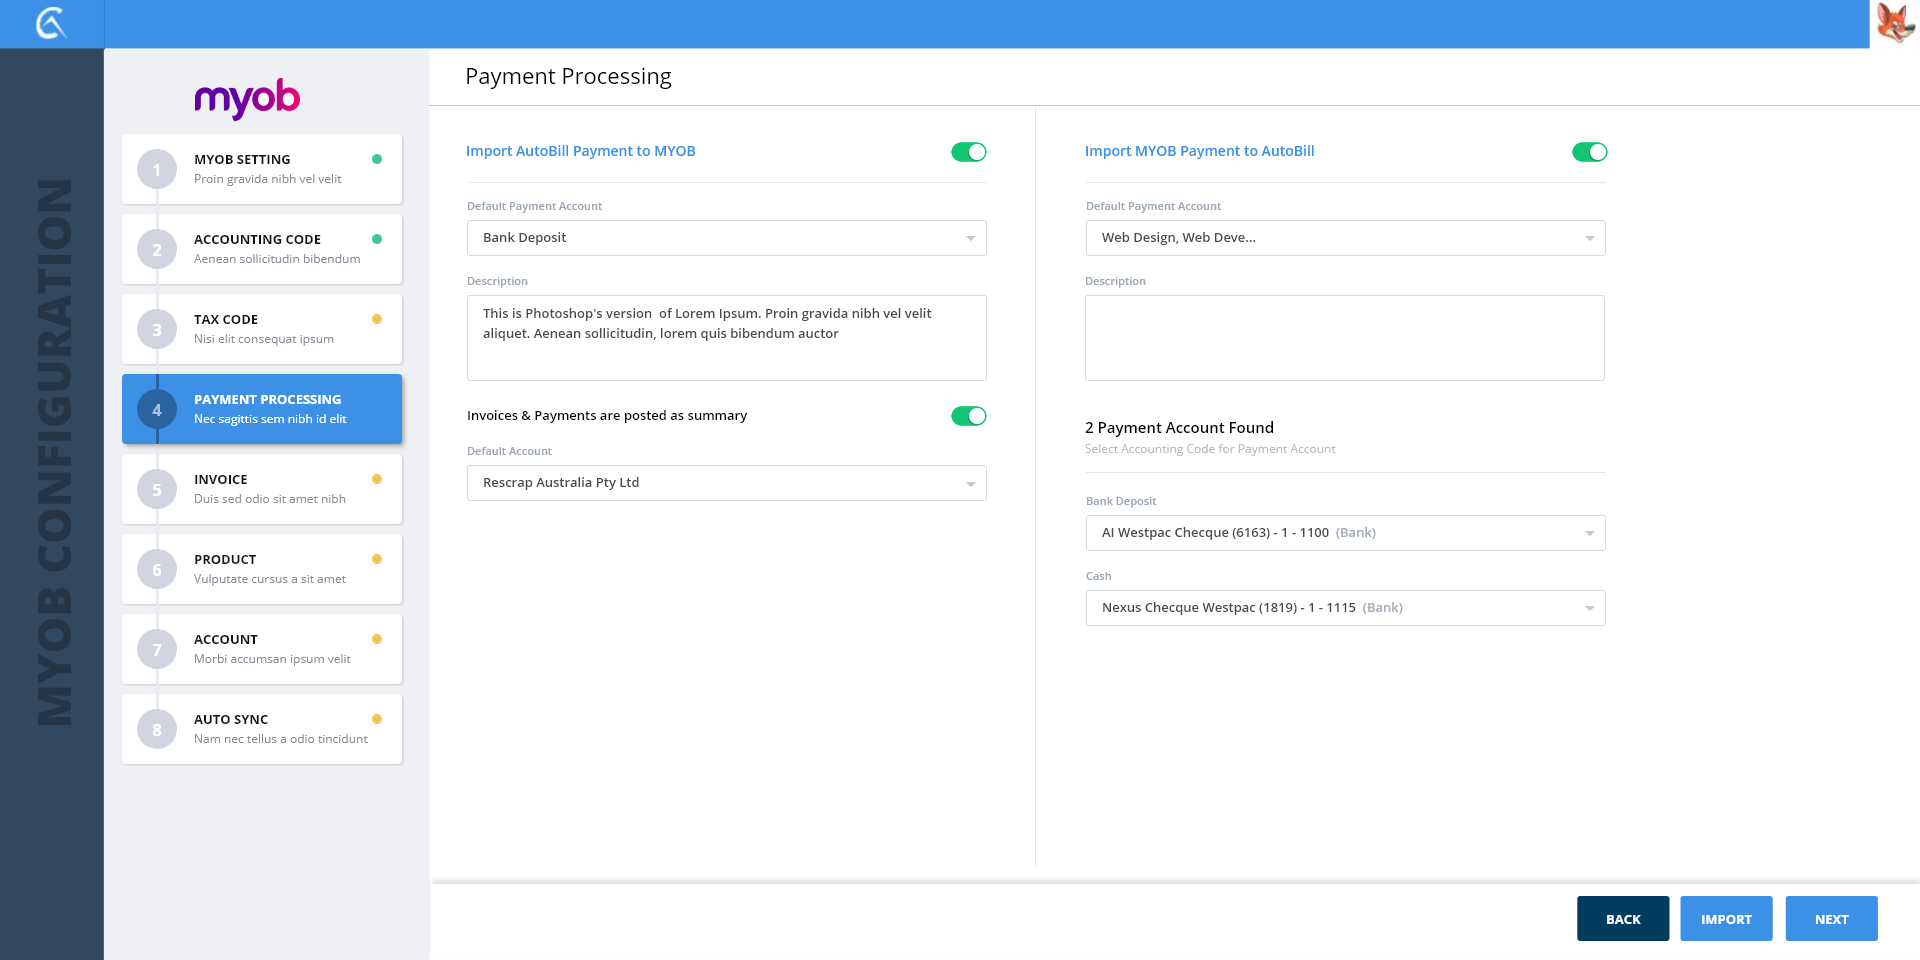Click step 8 circle icon for Auto Sync

(x=157, y=730)
